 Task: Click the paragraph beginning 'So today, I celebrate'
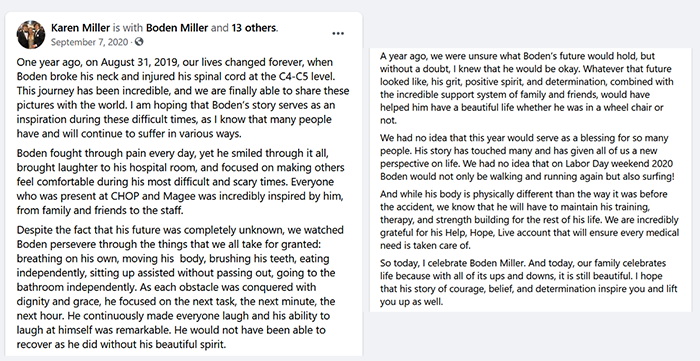coord(529,282)
